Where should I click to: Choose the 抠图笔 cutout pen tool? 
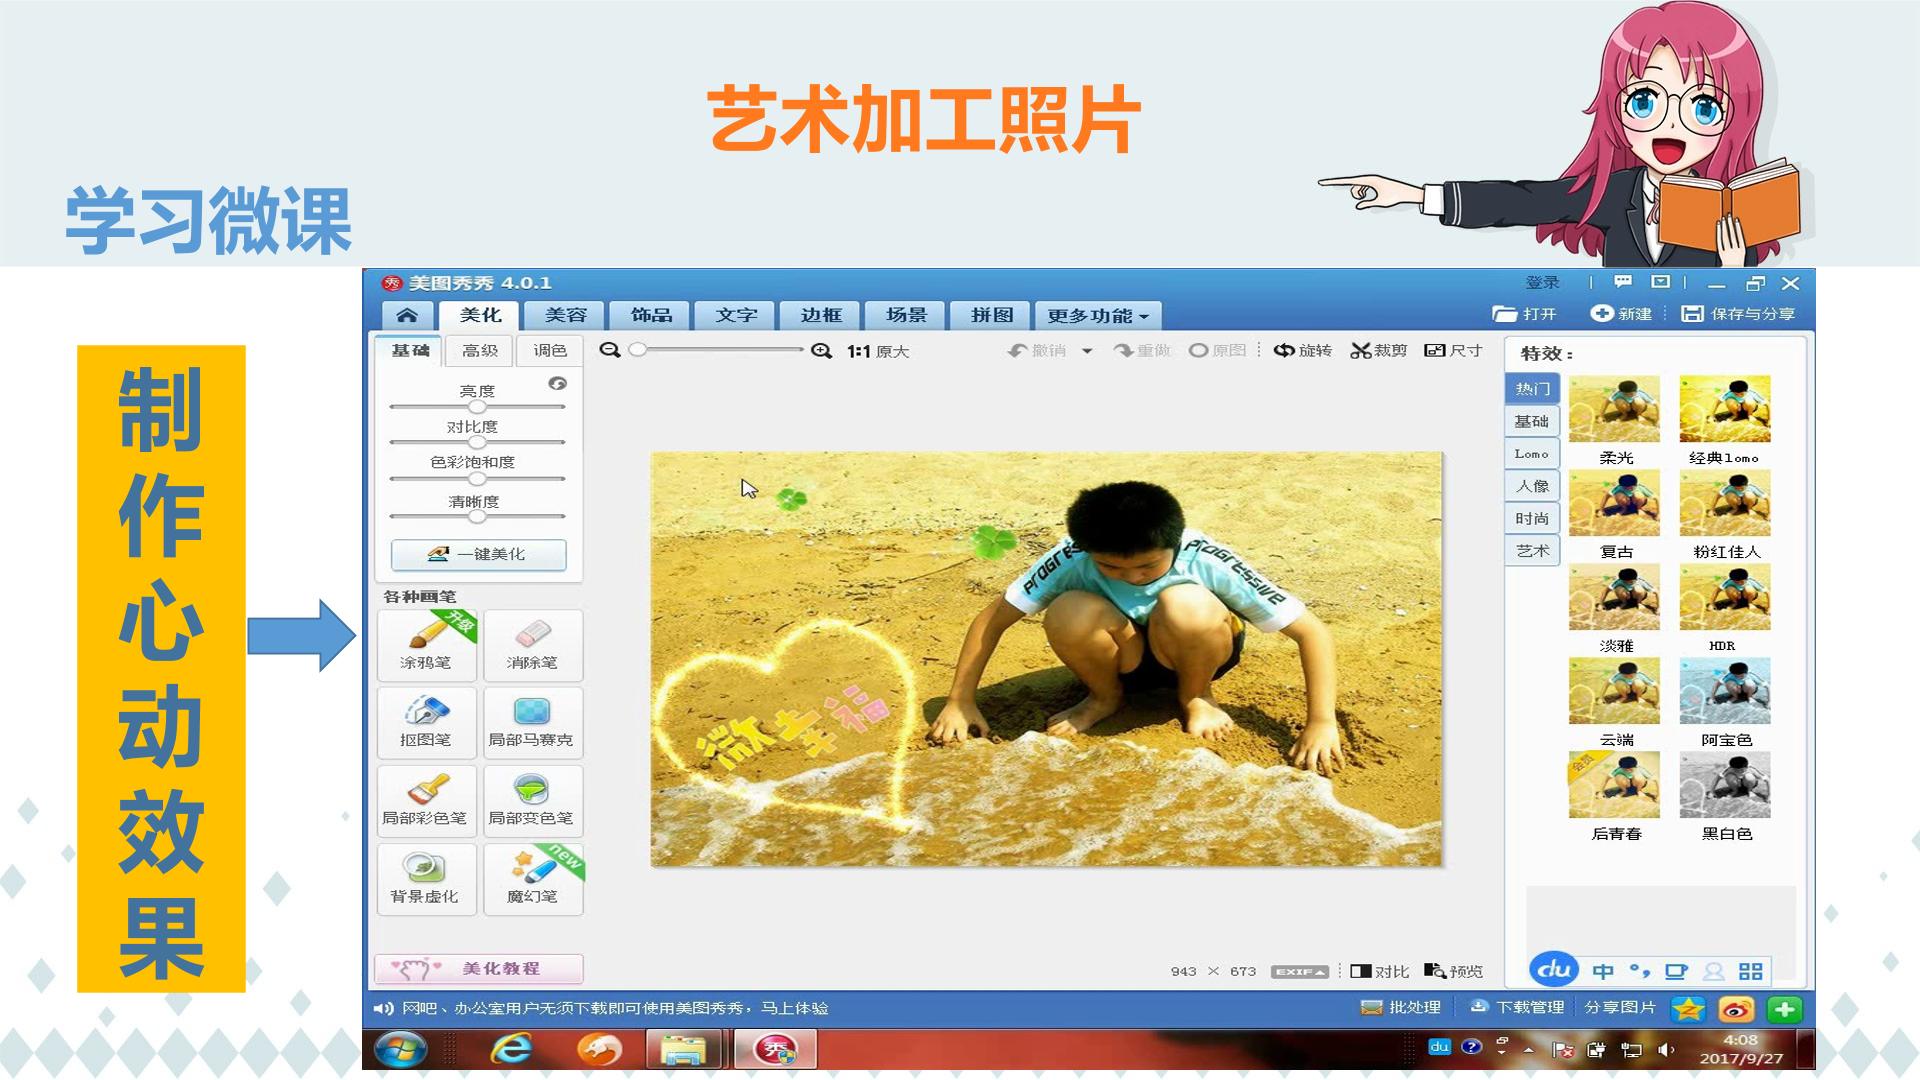coord(427,722)
